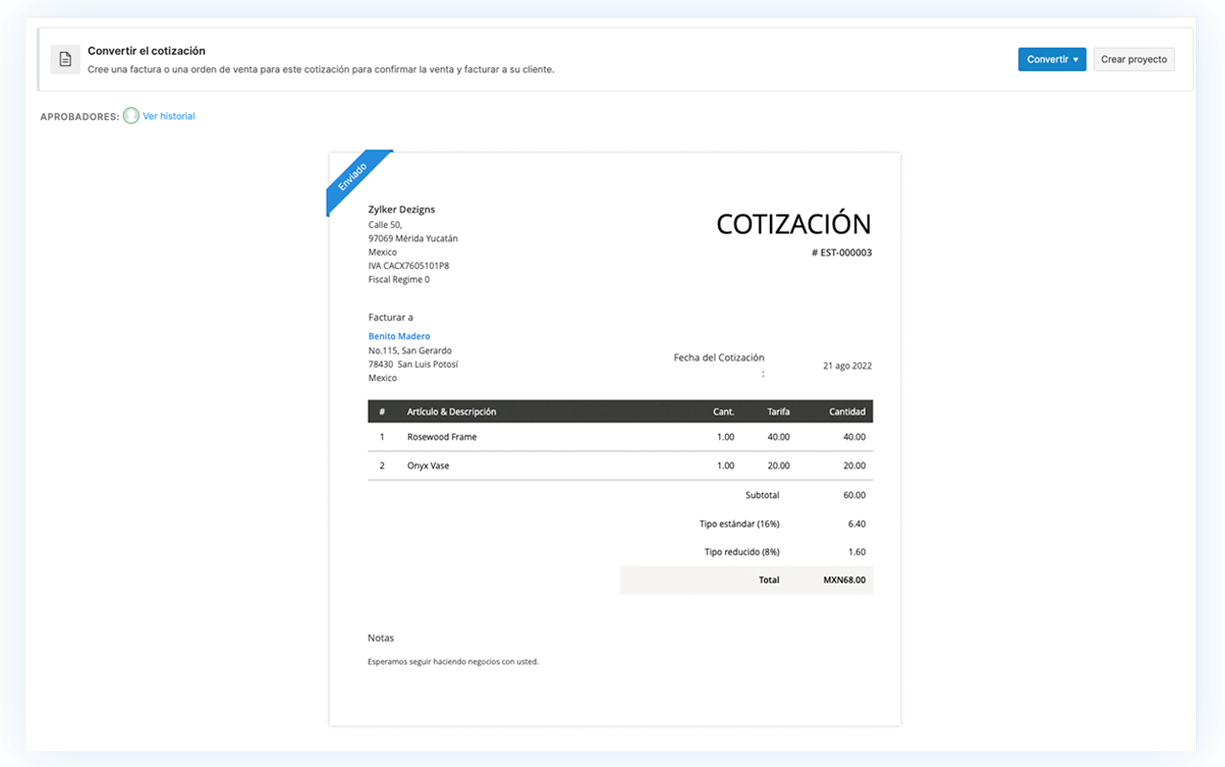
Task: Click the Crear proyecto button
Action: pos(1134,59)
